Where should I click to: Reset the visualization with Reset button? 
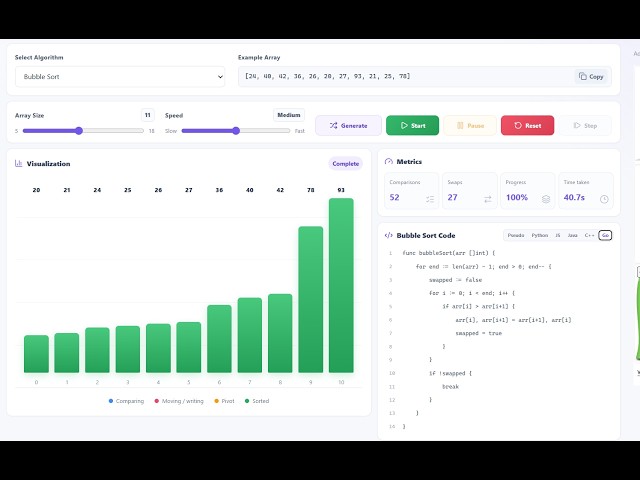[x=527, y=125]
